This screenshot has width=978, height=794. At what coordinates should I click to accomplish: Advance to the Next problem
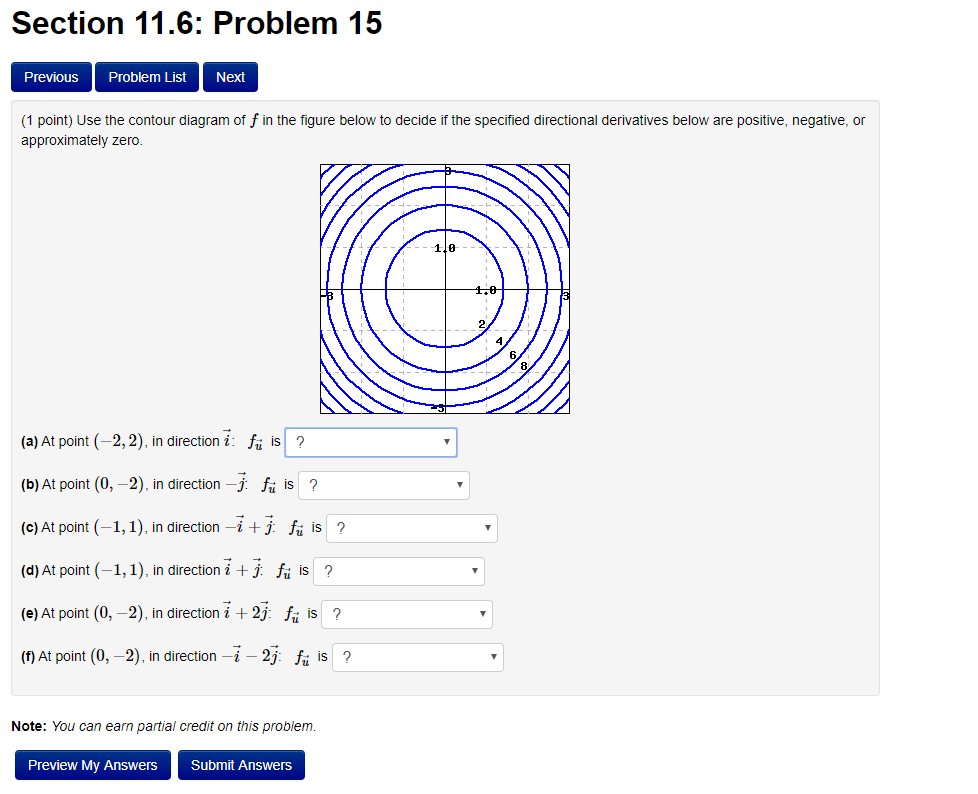(229, 77)
